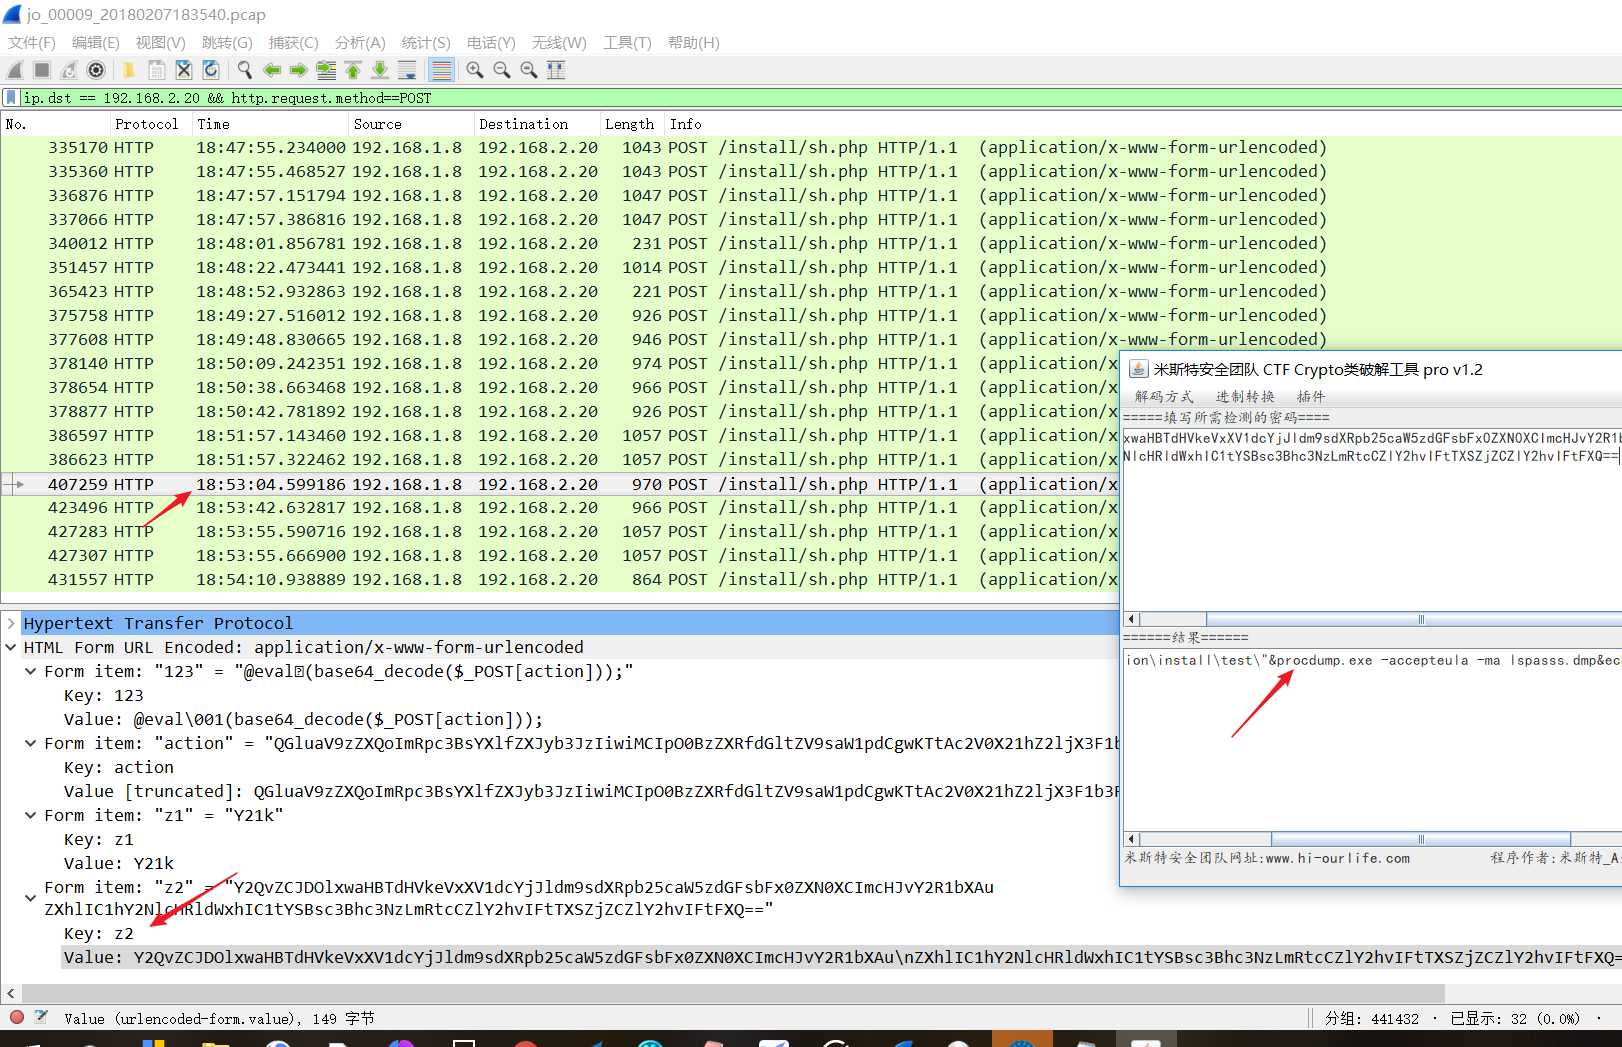Image resolution: width=1622 pixels, height=1047 pixels.
Task: Open capture options gear icon
Action: (96, 70)
